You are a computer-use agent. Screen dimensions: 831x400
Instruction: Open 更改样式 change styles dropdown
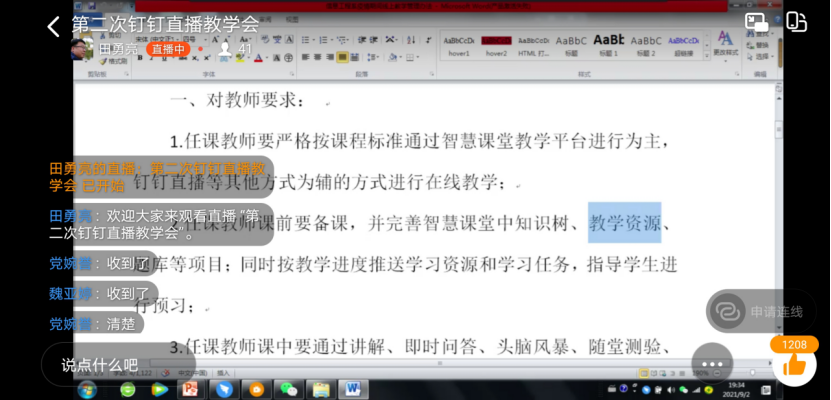pos(726,45)
